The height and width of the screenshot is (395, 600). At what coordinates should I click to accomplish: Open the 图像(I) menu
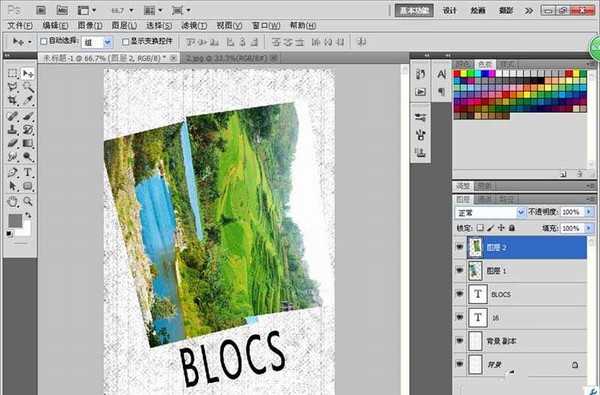coord(90,26)
